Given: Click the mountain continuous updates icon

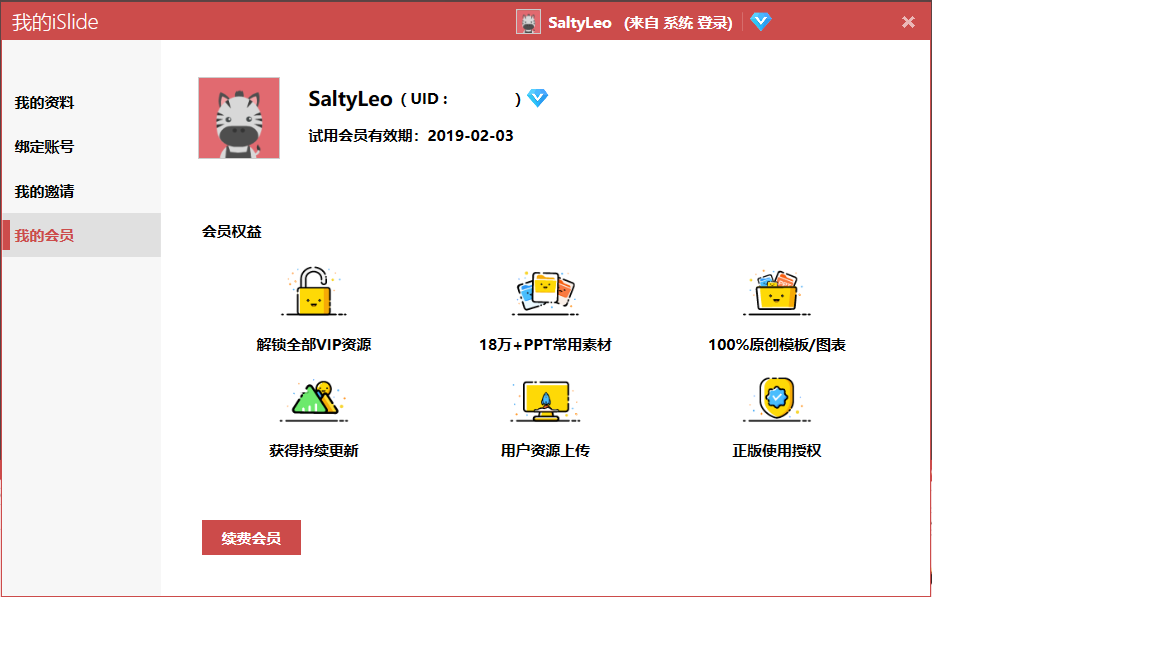Looking at the screenshot, I should (x=314, y=400).
